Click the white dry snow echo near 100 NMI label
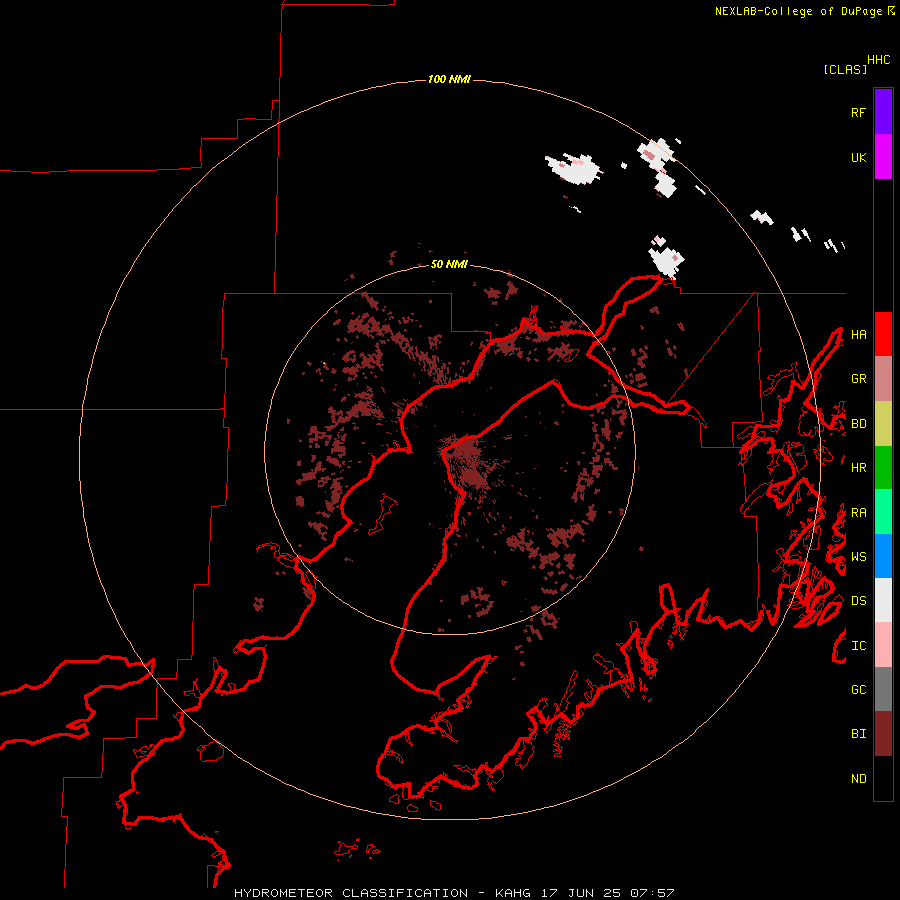Screen dimensions: 900x900 [574, 168]
